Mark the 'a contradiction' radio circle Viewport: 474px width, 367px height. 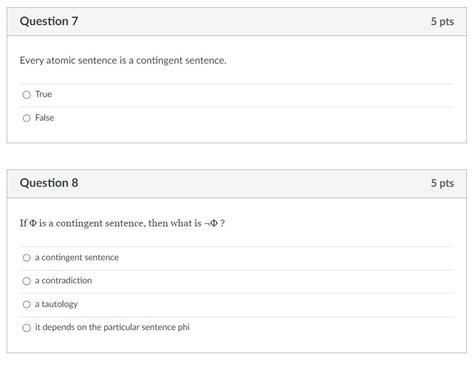pyautogui.click(x=27, y=281)
